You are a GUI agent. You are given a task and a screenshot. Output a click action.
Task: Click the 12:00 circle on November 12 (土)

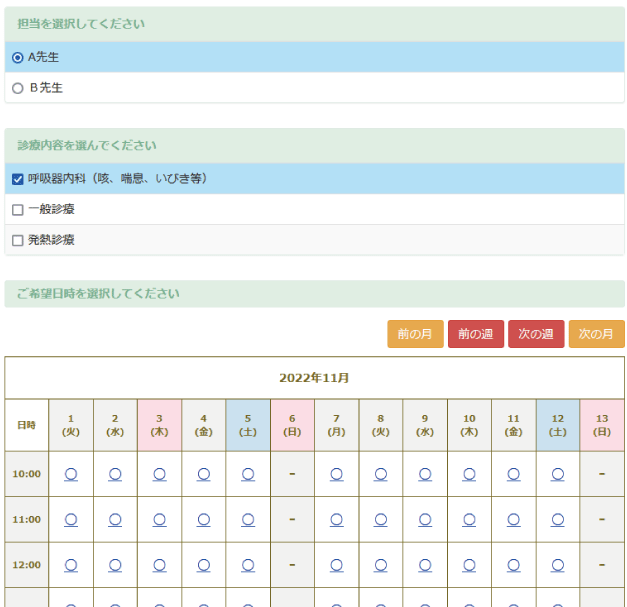click(557, 565)
